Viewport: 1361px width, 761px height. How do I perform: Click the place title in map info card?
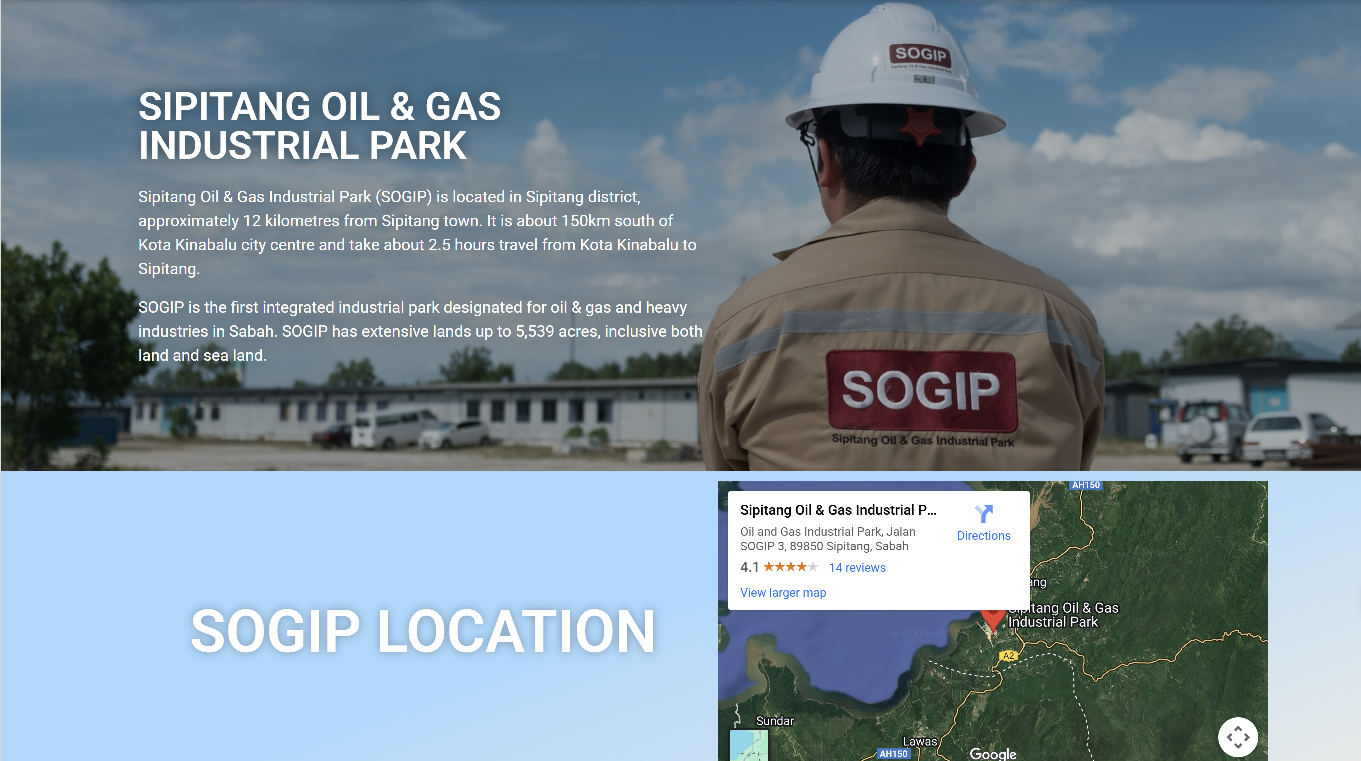[x=838, y=511]
